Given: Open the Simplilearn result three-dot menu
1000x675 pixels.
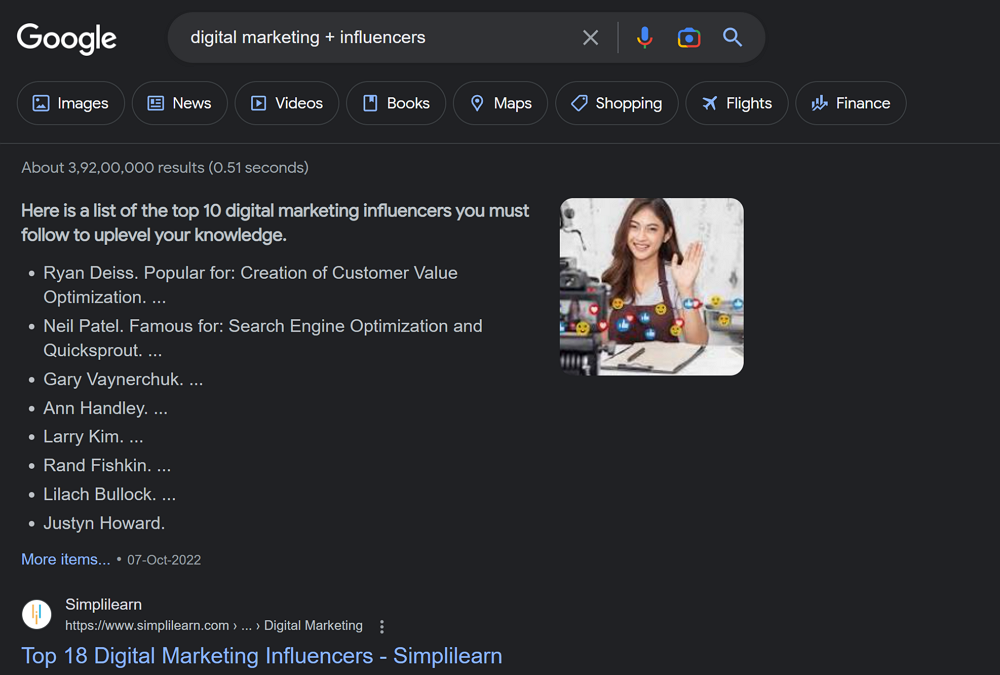Looking at the screenshot, I should coord(382,627).
